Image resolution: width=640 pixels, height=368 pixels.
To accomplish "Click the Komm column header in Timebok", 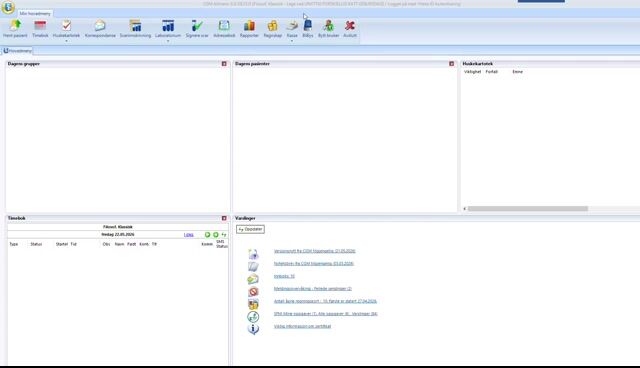I will point(207,244).
